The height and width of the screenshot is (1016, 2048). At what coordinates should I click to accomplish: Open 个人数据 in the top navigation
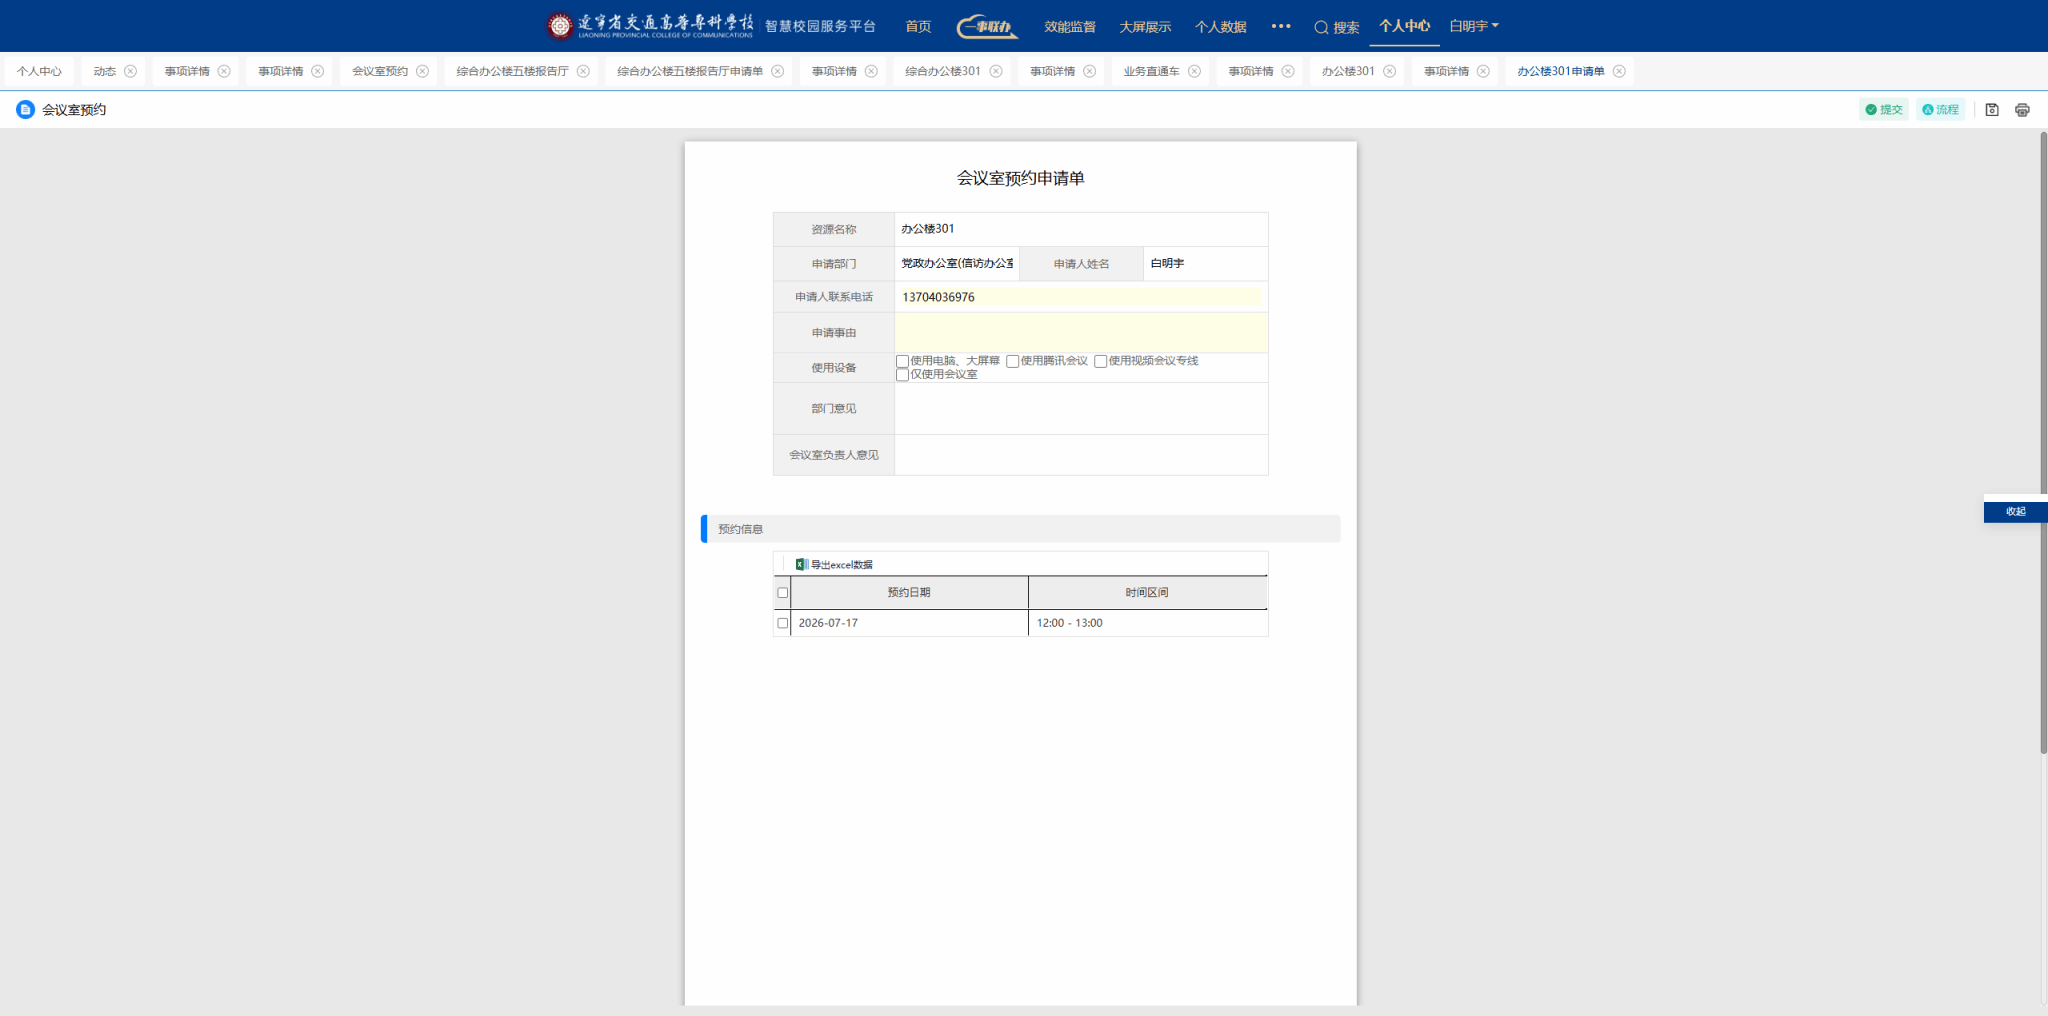click(1221, 27)
